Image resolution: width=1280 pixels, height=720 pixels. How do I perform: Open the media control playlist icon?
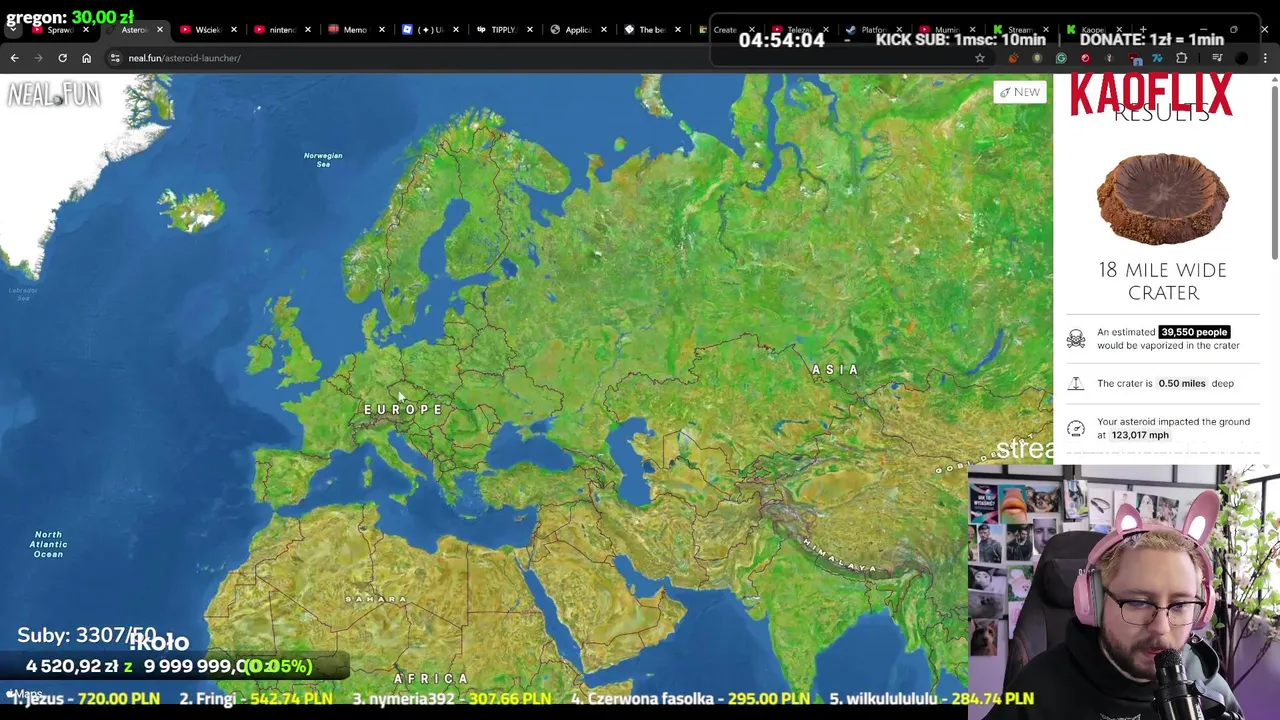[x=1217, y=58]
